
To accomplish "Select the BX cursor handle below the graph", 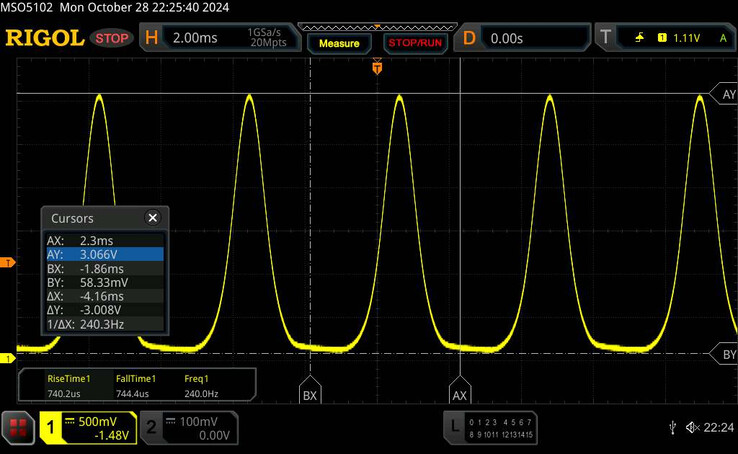I will point(310,392).
